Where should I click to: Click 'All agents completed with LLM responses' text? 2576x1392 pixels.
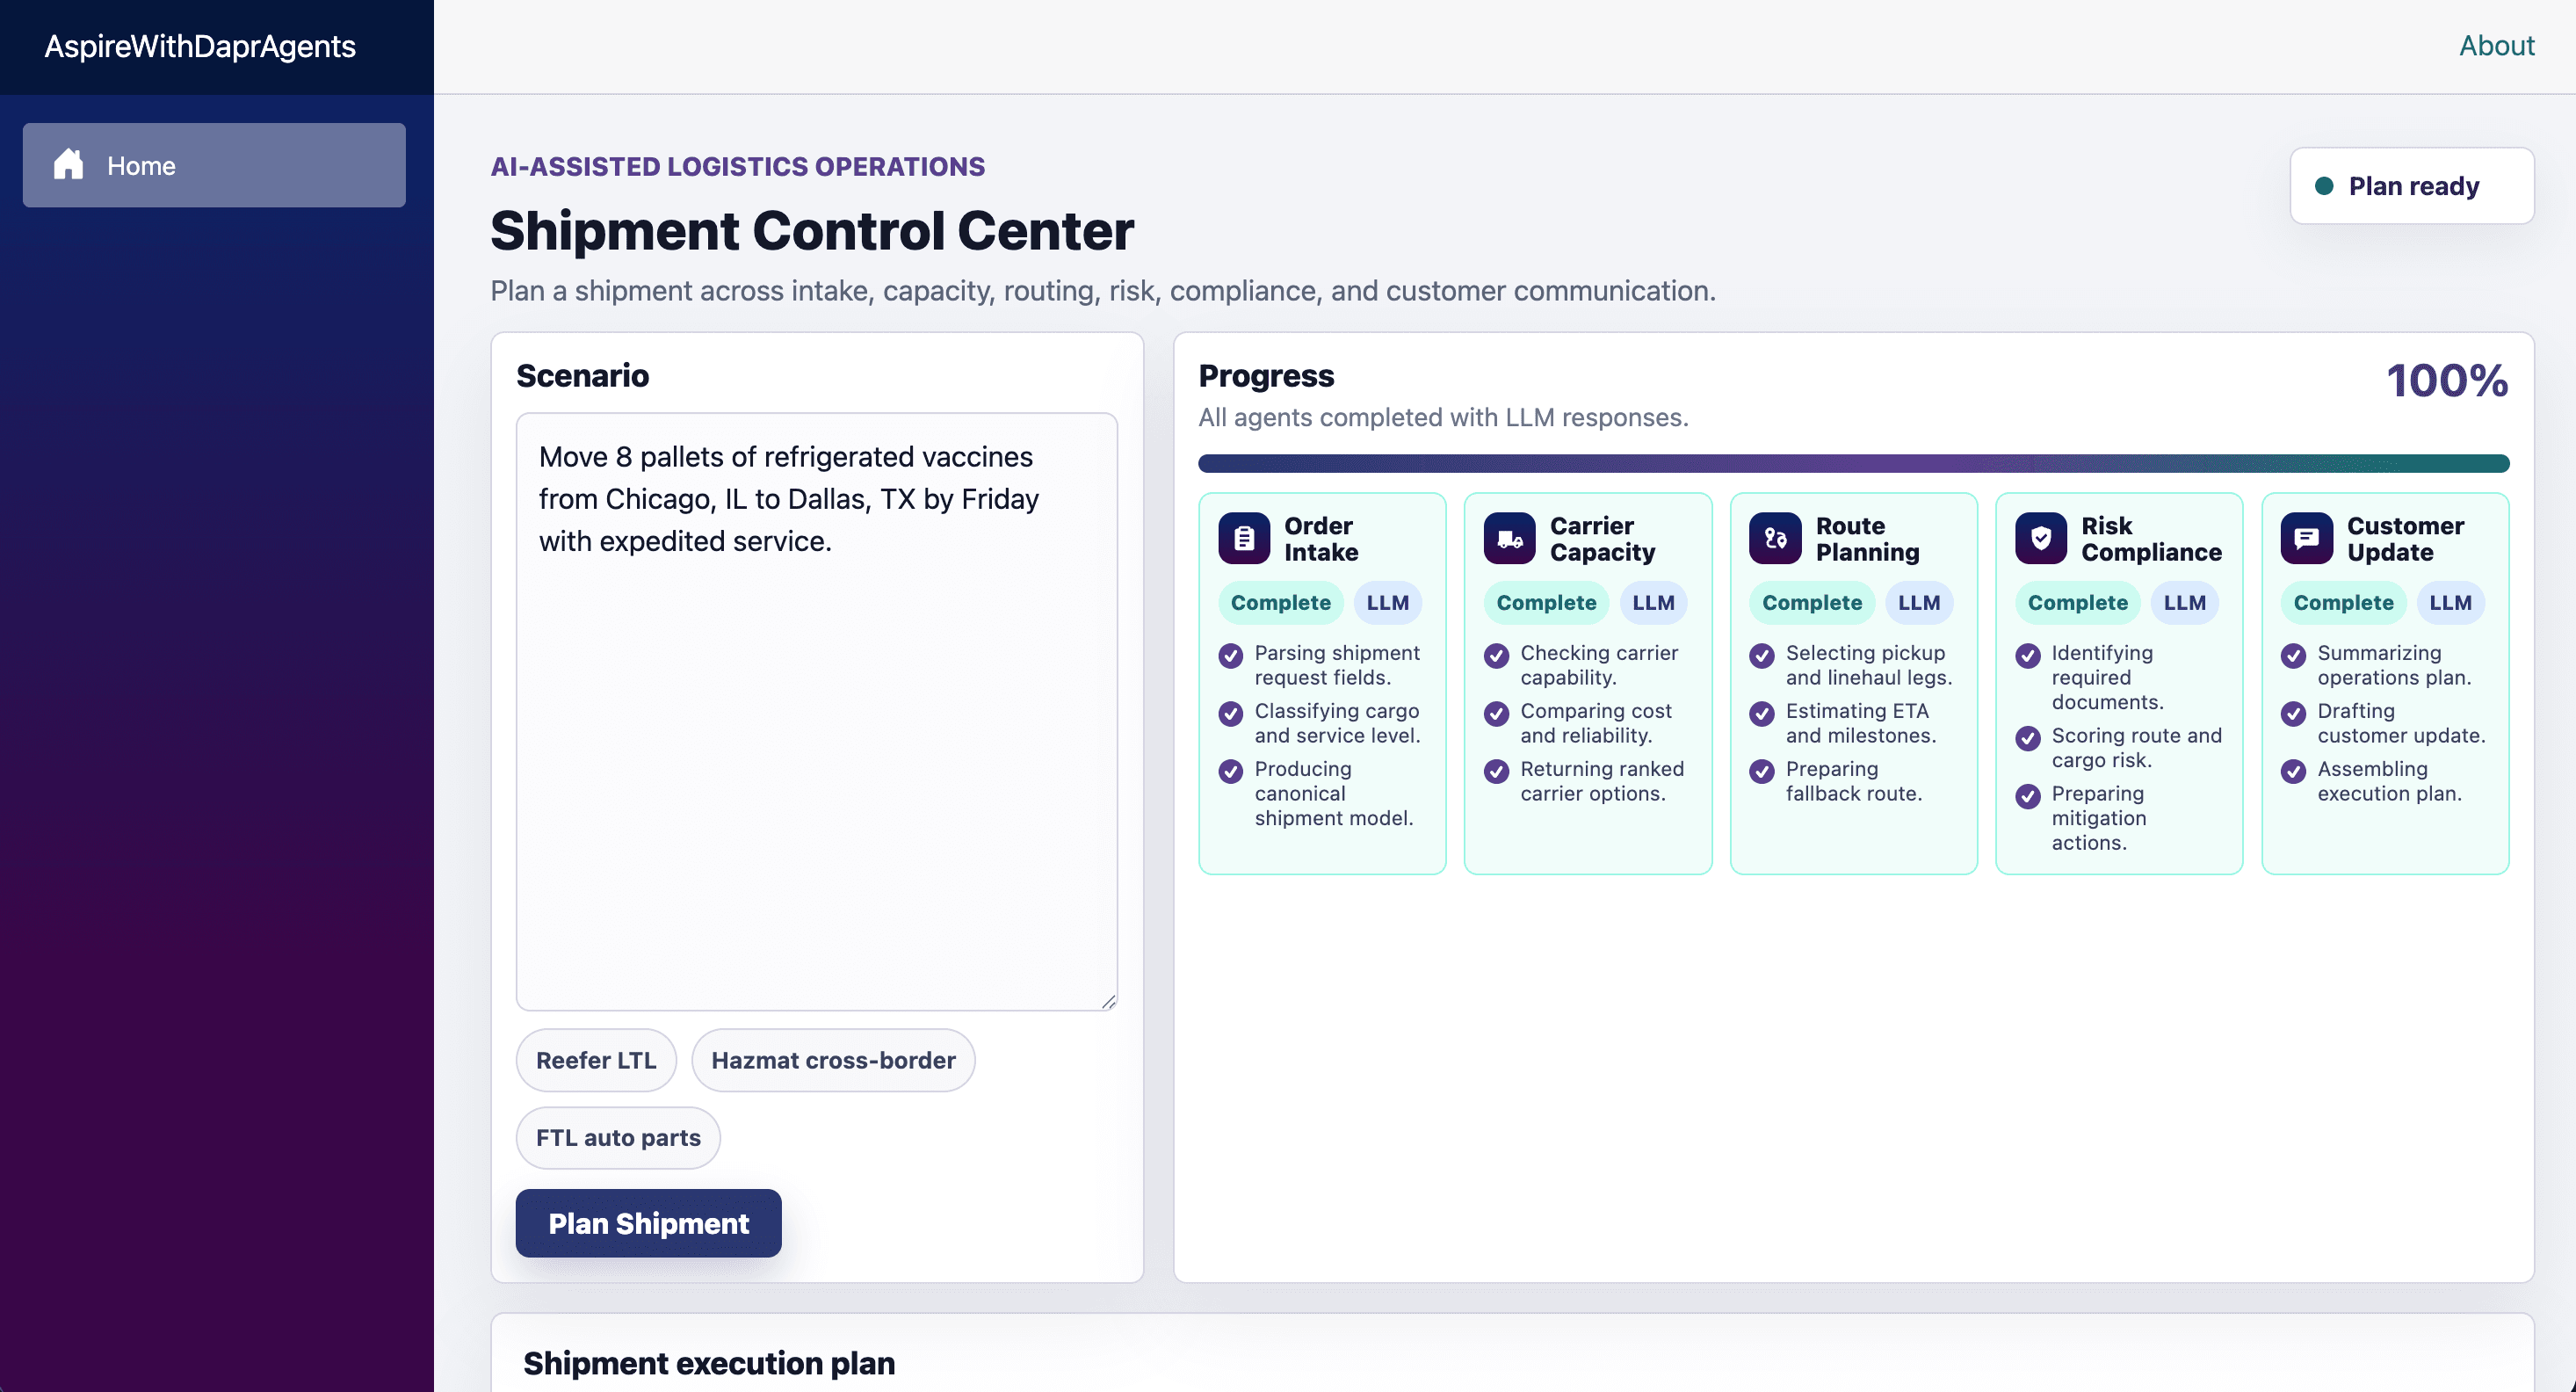point(1443,417)
